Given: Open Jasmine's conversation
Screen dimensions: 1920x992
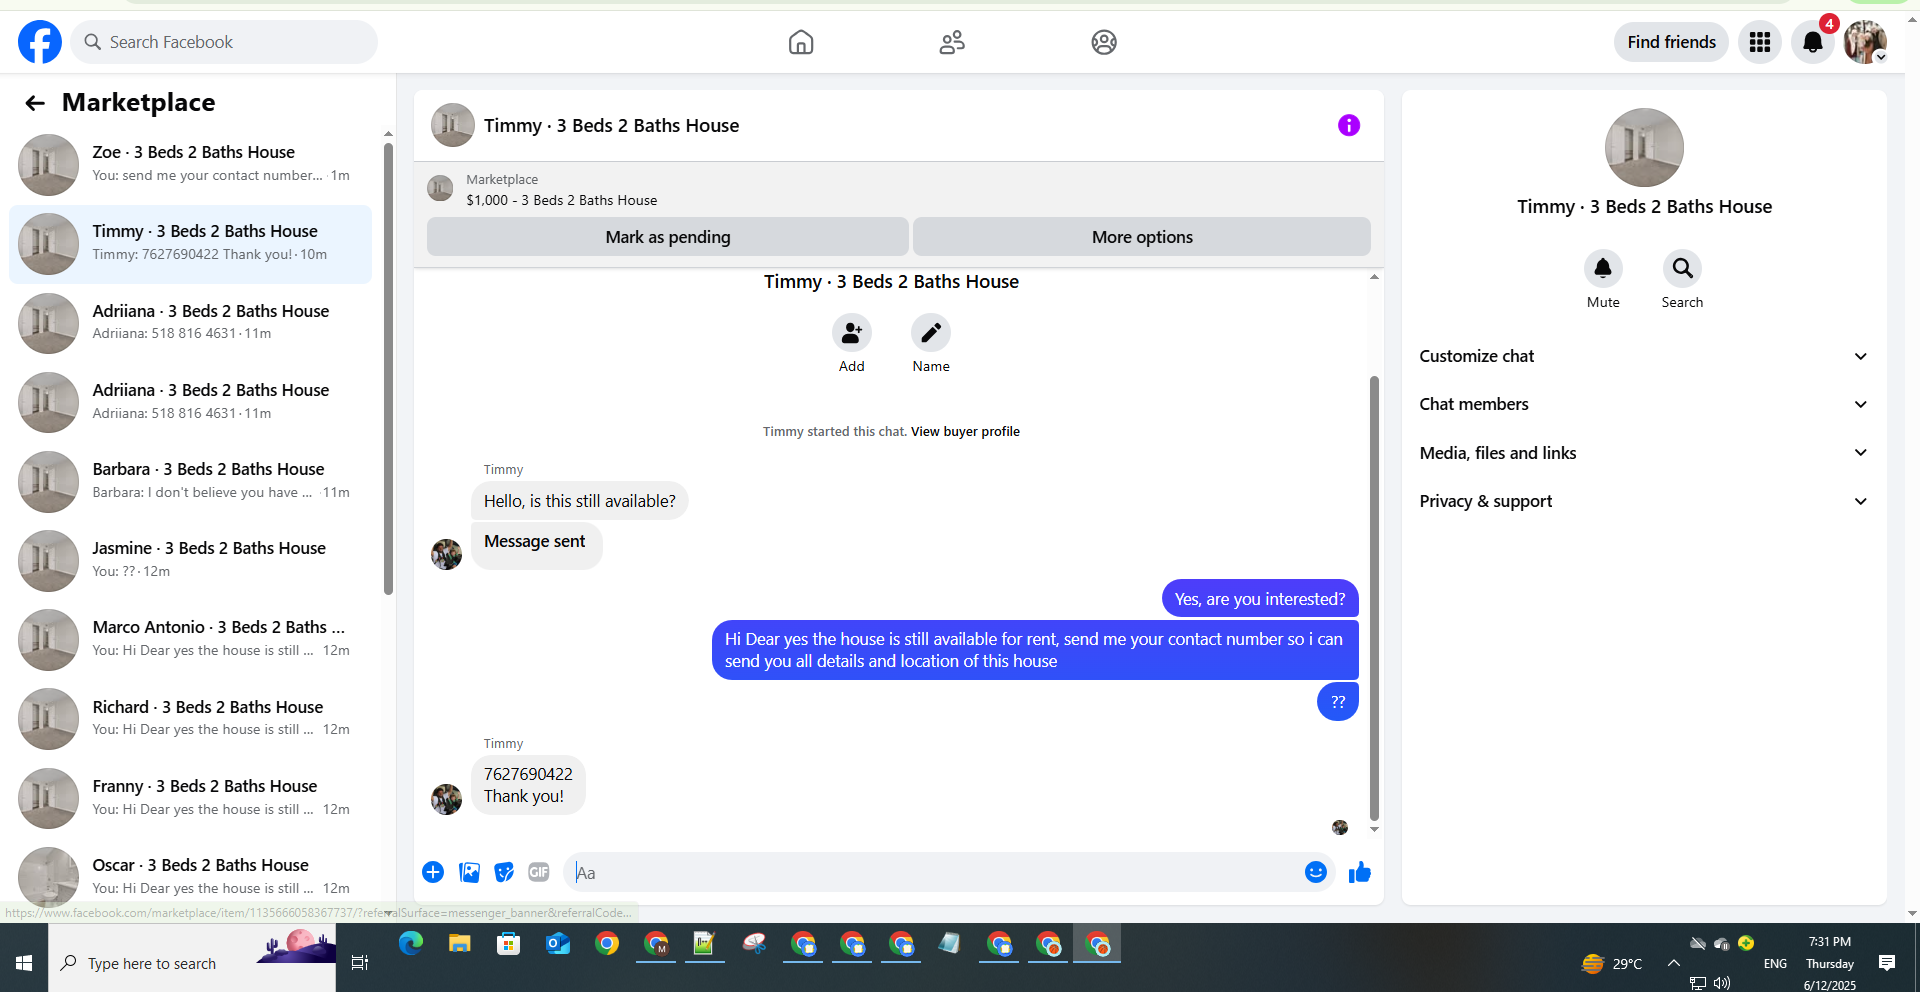Looking at the screenshot, I should point(191,560).
